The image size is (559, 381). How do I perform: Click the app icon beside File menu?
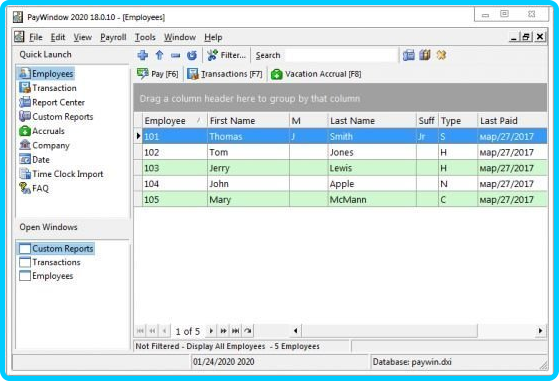point(19,37)
